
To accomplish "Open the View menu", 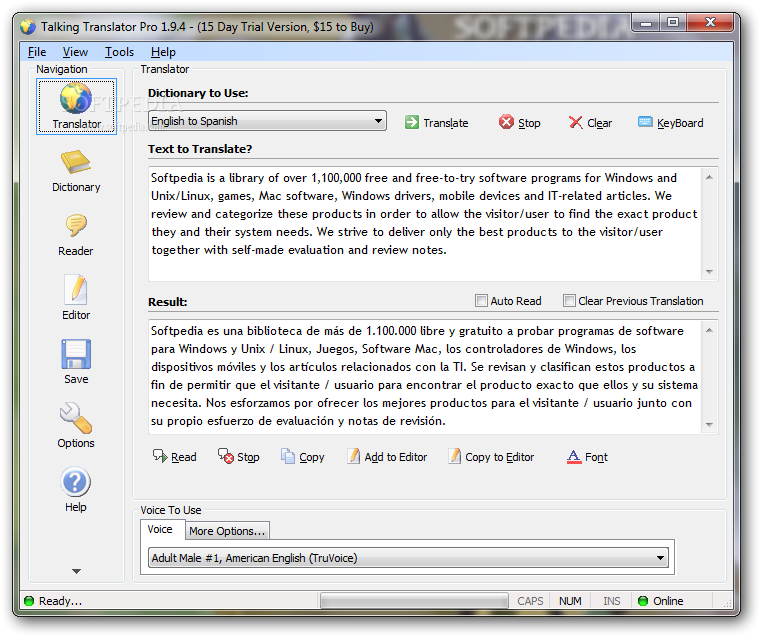I will (x=75, y=52).
